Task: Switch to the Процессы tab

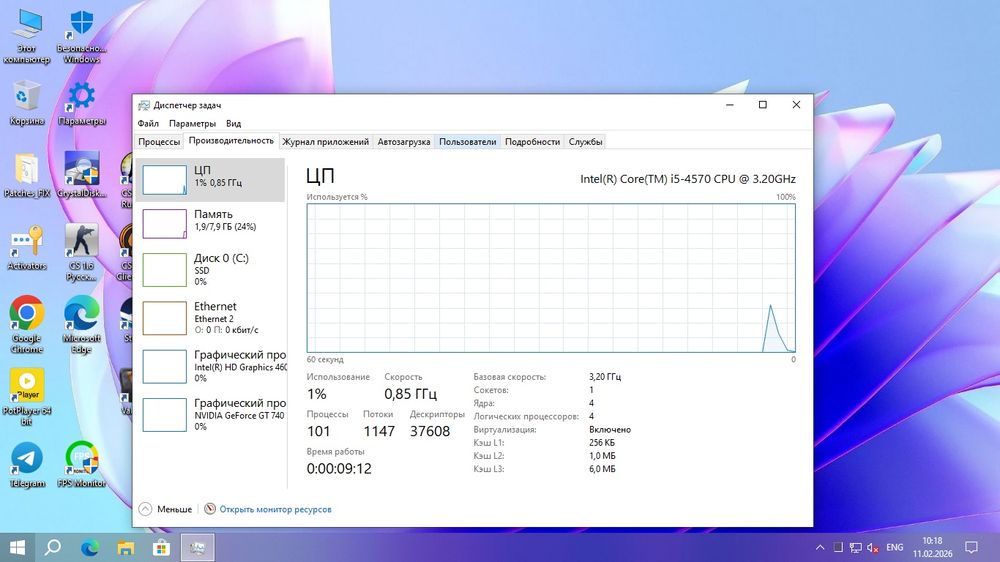Action: pyautogui.click(x=159, y=142)
